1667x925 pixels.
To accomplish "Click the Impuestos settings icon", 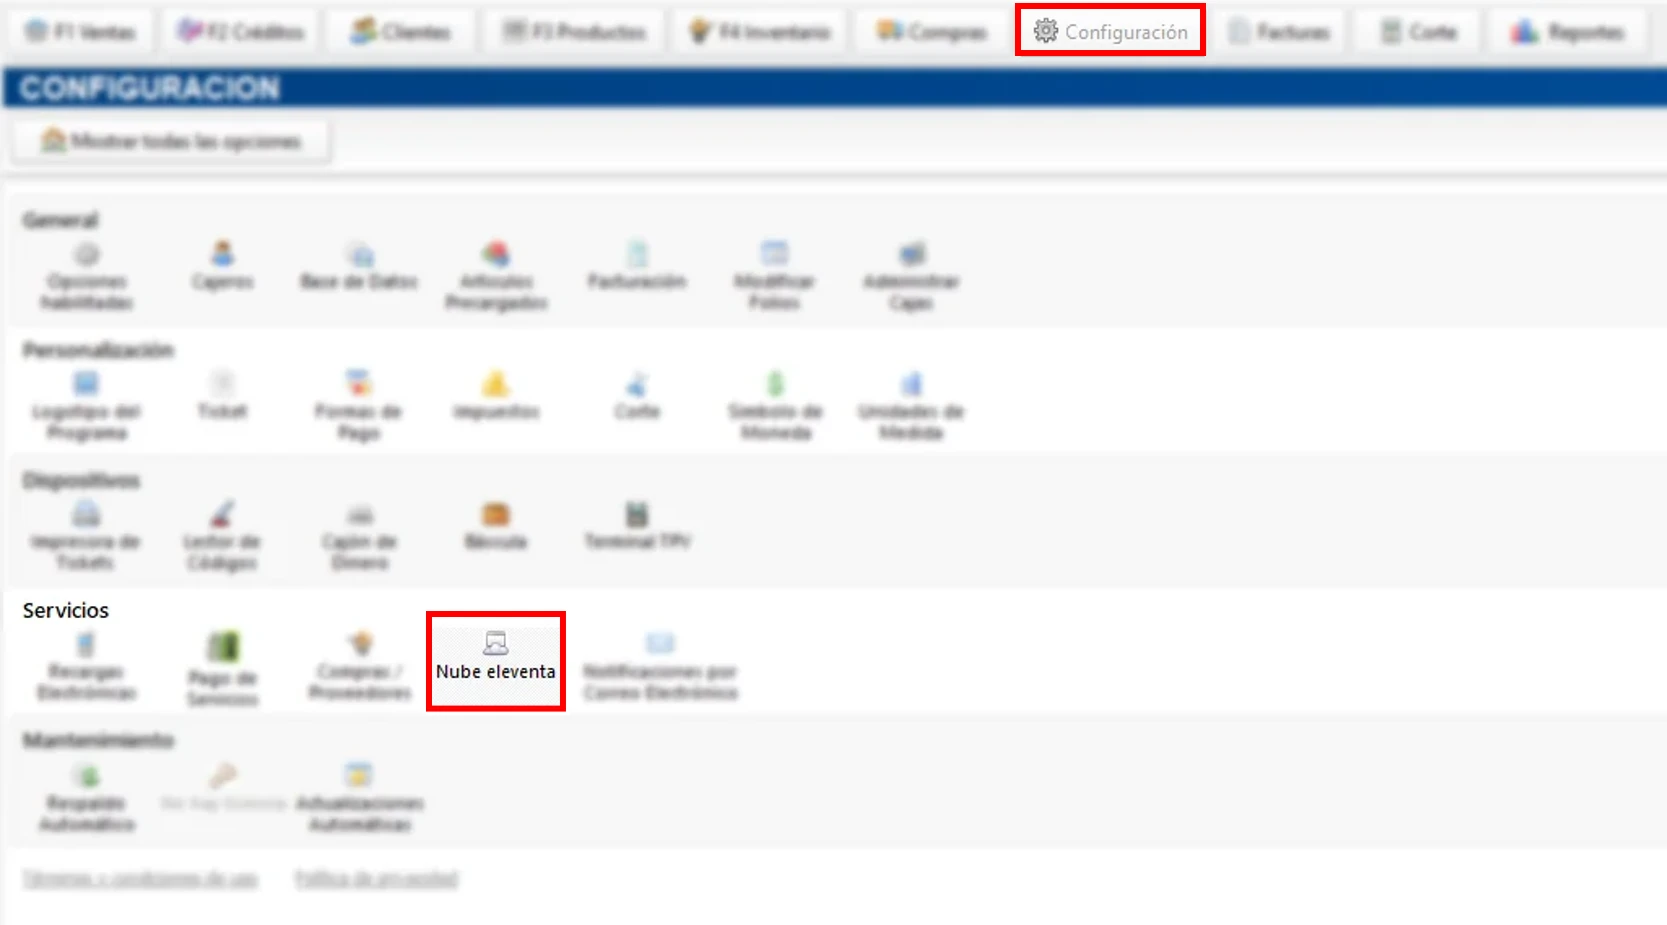I will [495, 395].
